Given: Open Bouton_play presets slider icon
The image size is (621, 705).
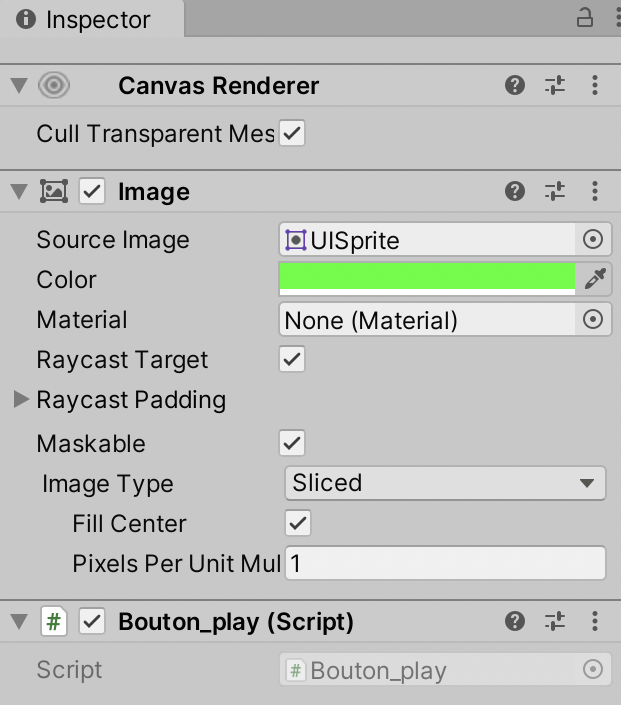Looking at the screenshot, I should pyautogui.click(x=555, y=622).
